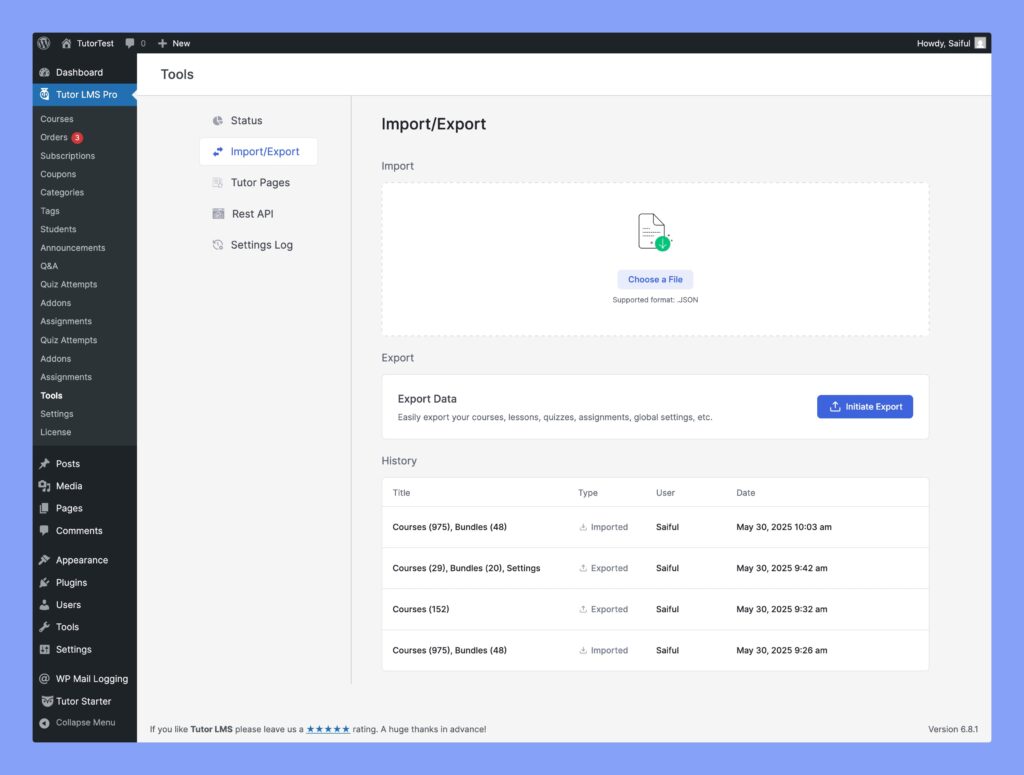
Task: Open Coupons submenu item
Action: point(58,174)
